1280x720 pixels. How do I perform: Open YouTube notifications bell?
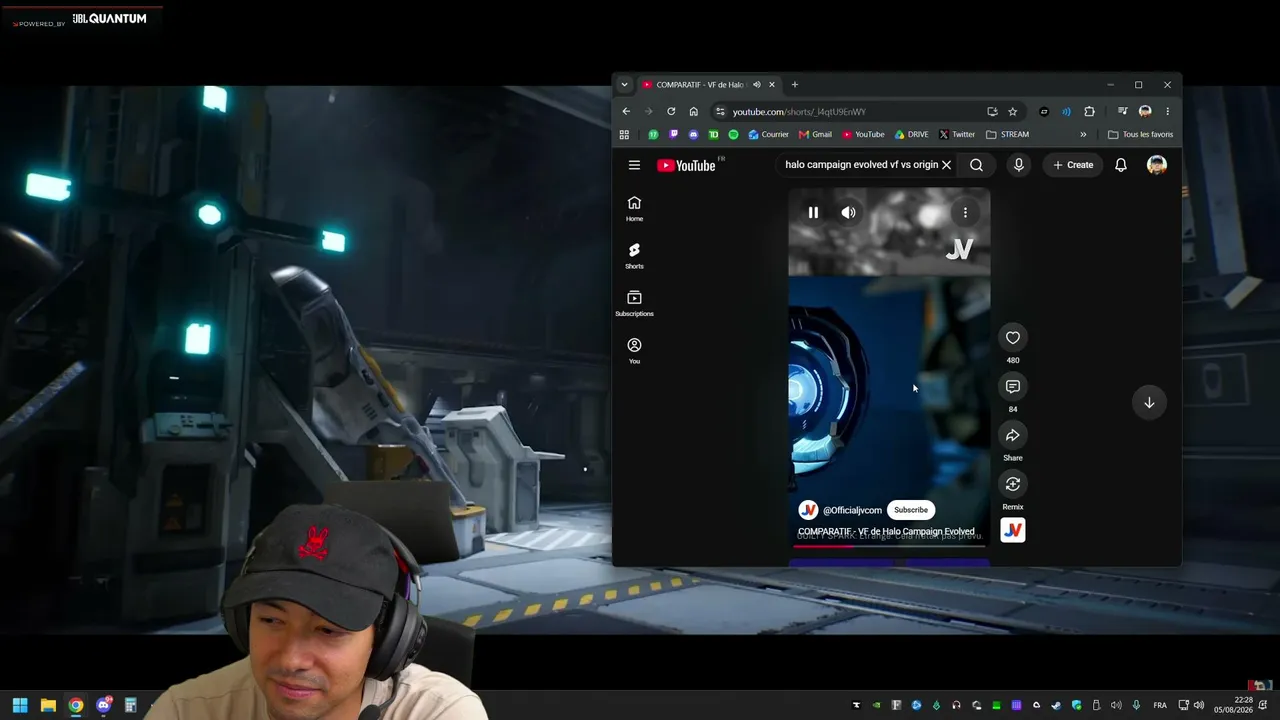1121,165
